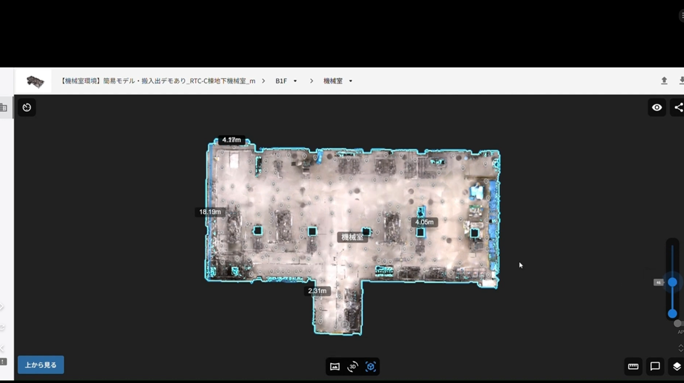Click the 4.05m dimension label
This screenshot has width=684, height=383.
424,222
